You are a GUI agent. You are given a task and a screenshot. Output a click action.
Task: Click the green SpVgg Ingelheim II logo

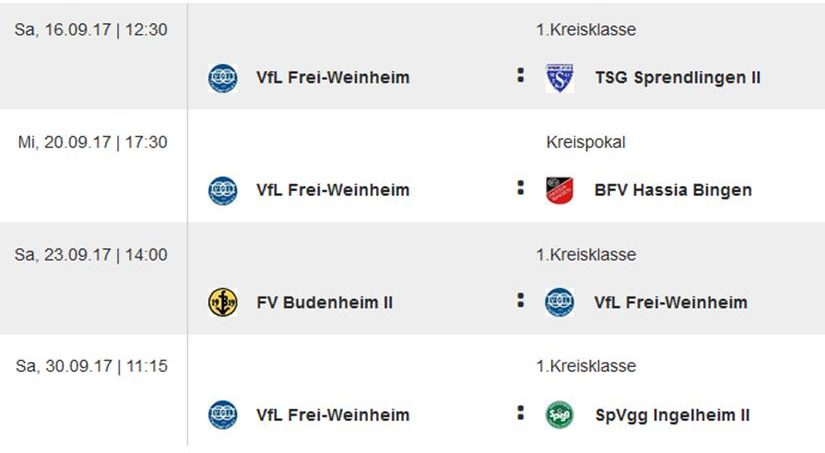coord(559,415)
